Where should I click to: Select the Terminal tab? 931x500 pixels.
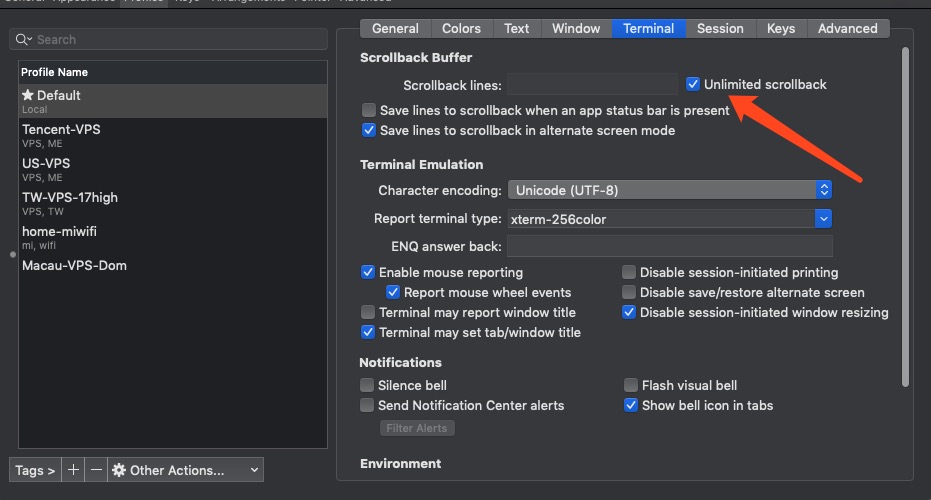tap(648, 29)
